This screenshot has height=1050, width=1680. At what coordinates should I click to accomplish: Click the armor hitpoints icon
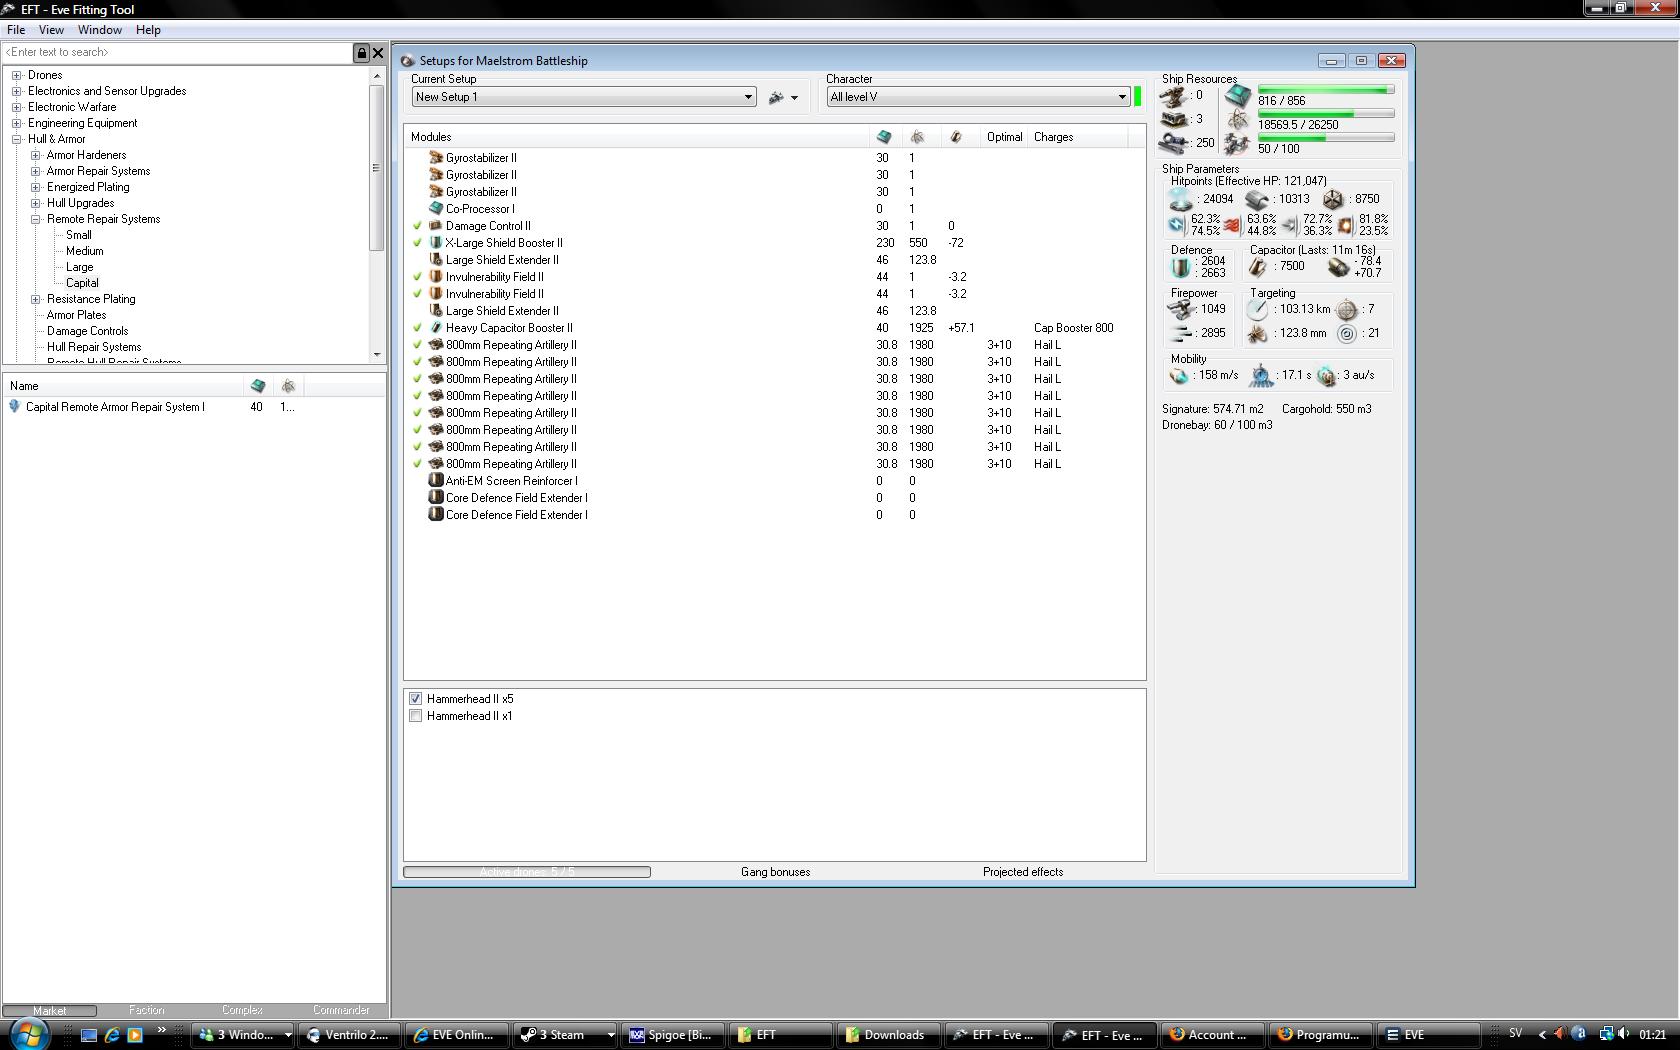tap(1257, 200)
